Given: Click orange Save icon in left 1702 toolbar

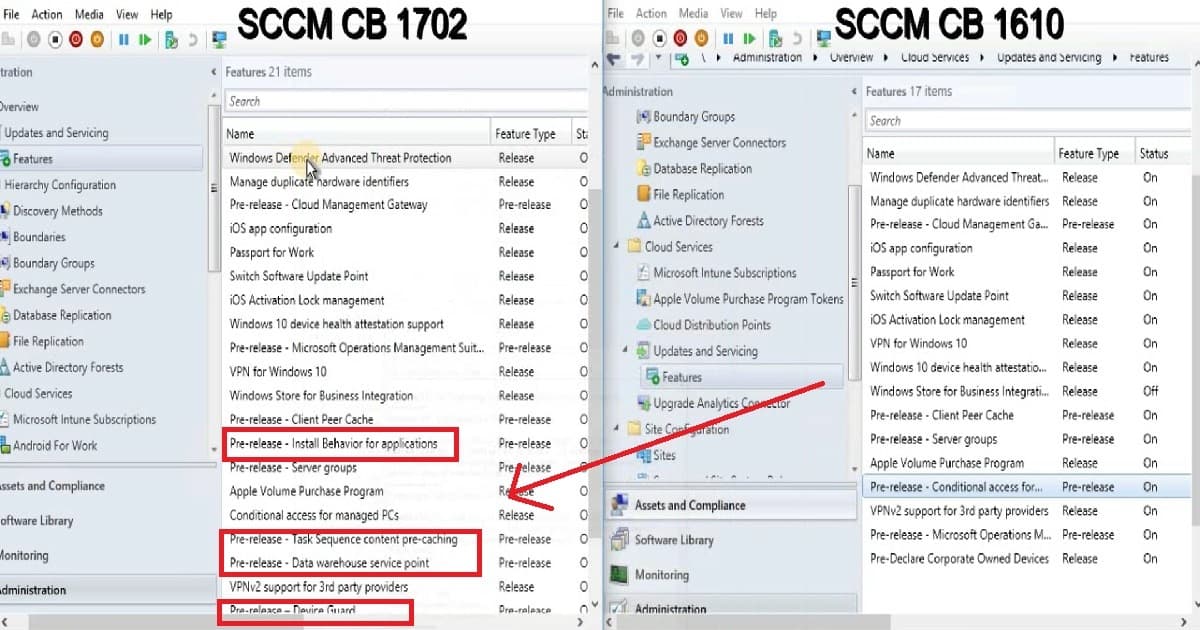Looking at the screenshot, I should 97,39.
